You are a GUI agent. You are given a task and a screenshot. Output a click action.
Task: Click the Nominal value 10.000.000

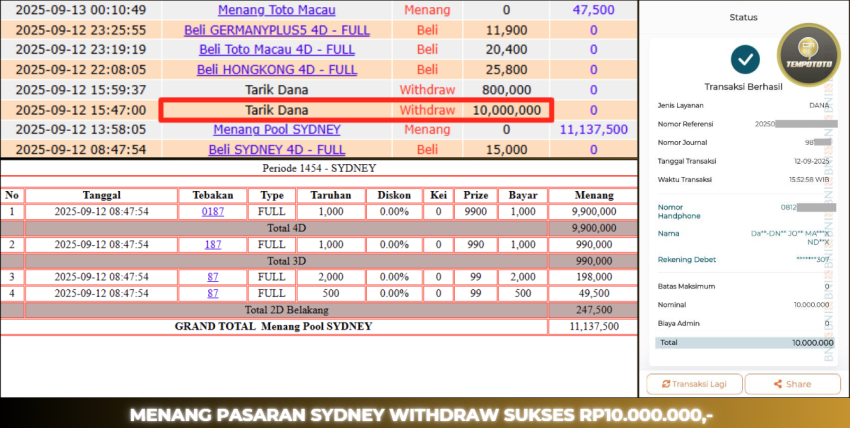coord(812,304)
